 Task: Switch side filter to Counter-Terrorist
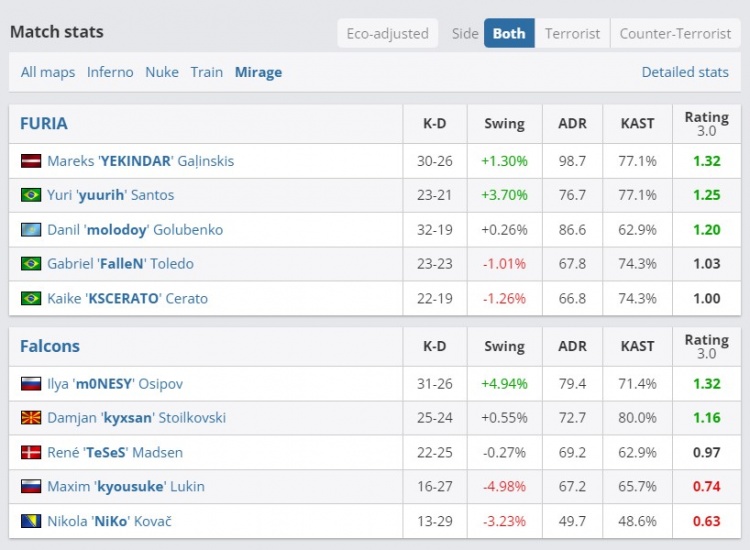pos(675,33)
